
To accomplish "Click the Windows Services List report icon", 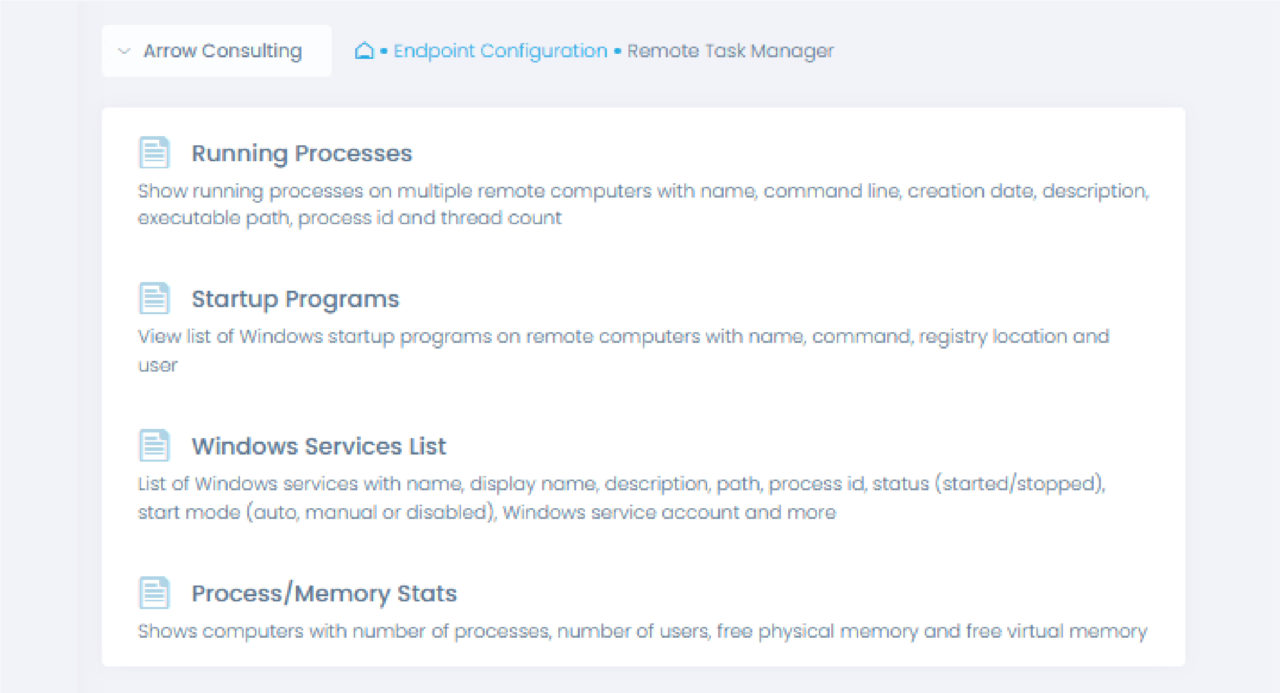I will tap(154, 445).
